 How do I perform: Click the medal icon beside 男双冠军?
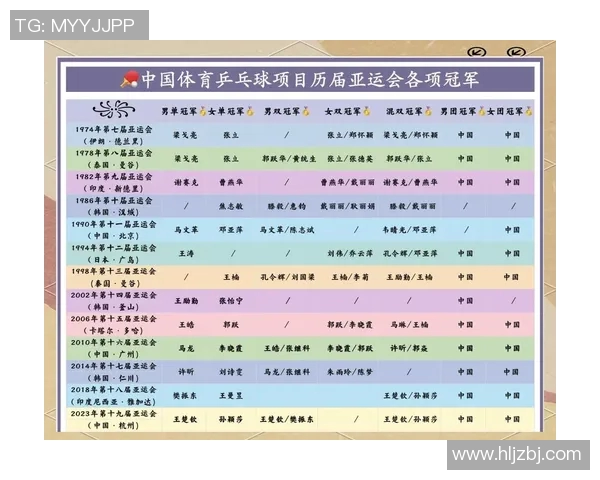point(305,111)
